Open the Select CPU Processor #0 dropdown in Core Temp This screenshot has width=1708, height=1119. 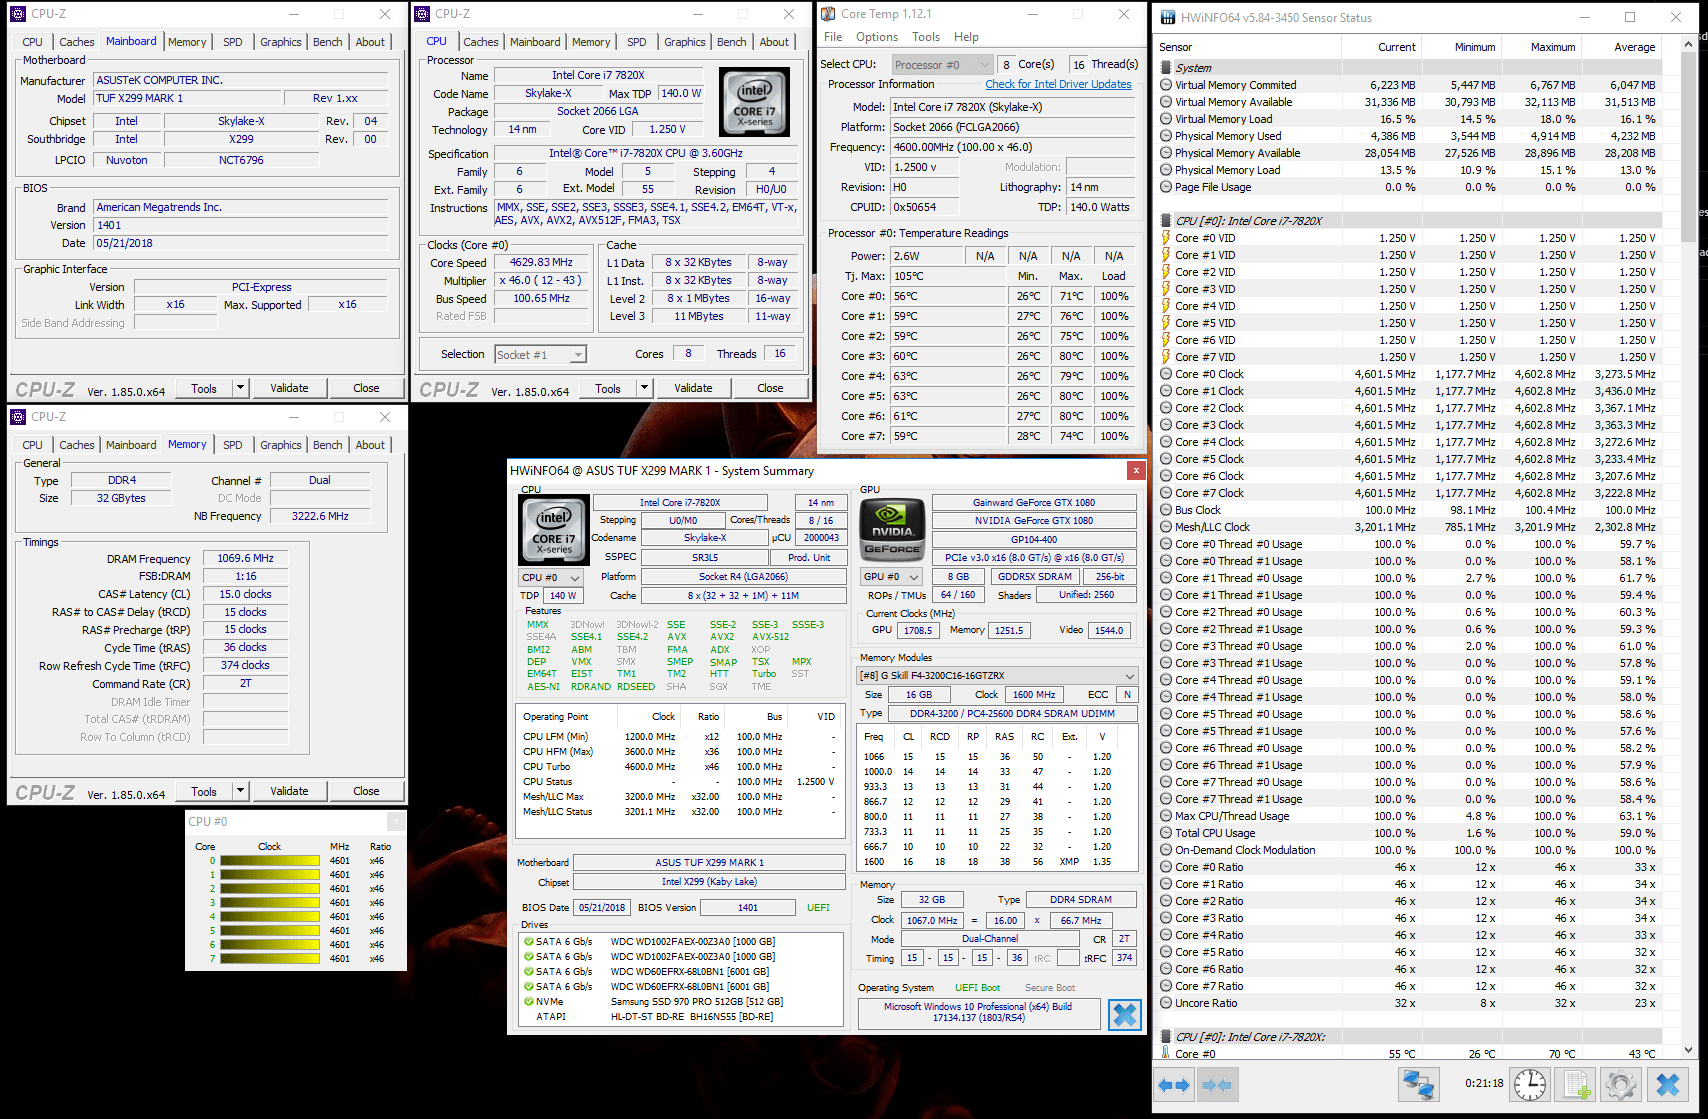(x=941, y=65)
